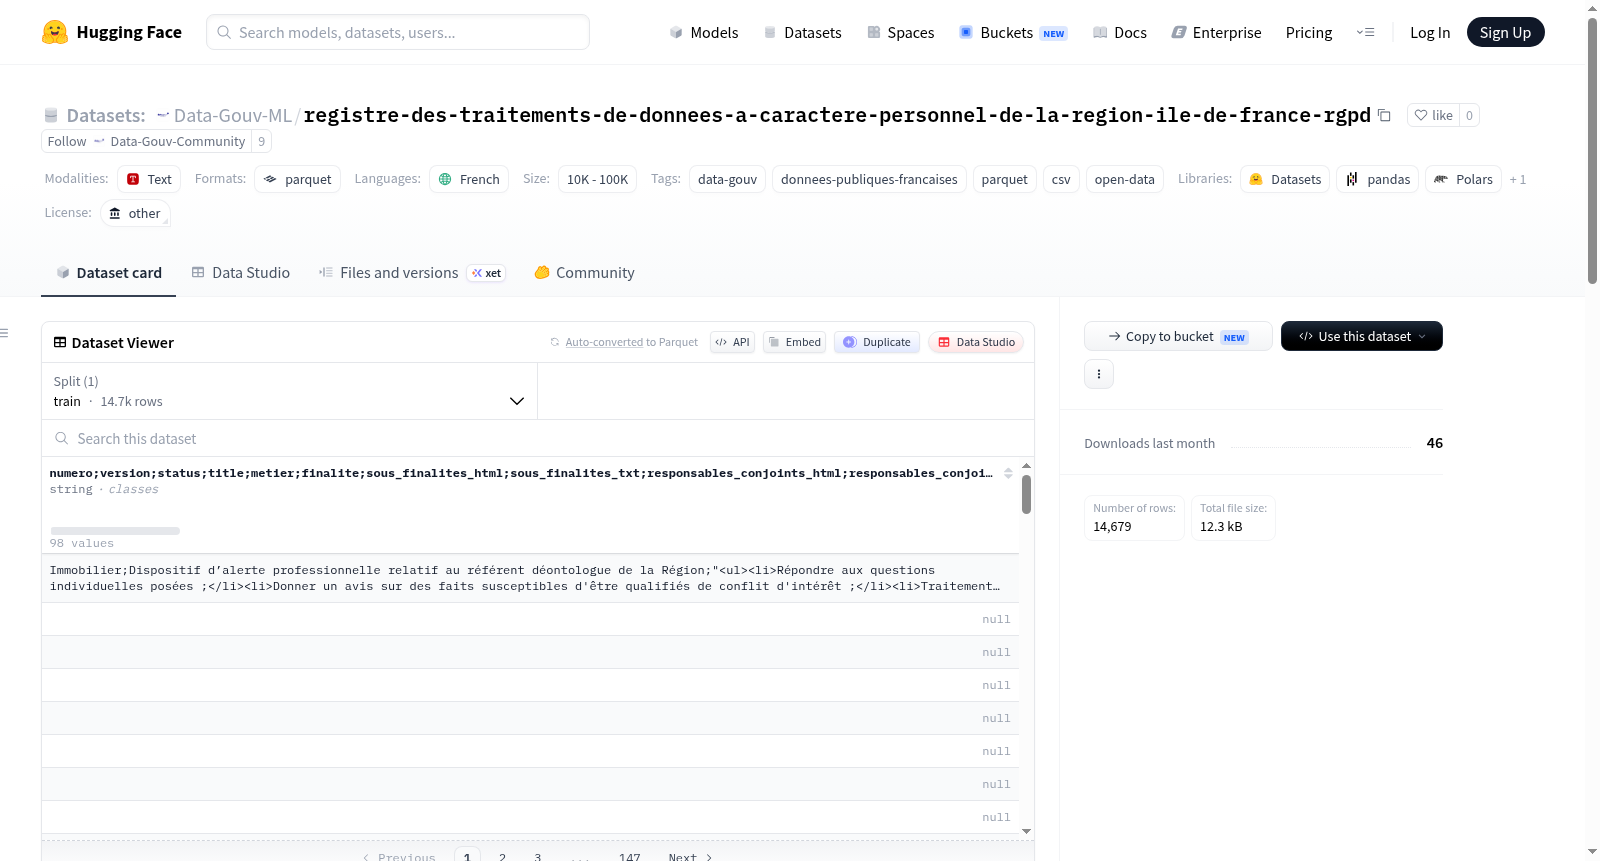The width and height of the screenshot is (1600, 861).
Task: Switch to the Data Studio tab
Action: pos(241,273)
